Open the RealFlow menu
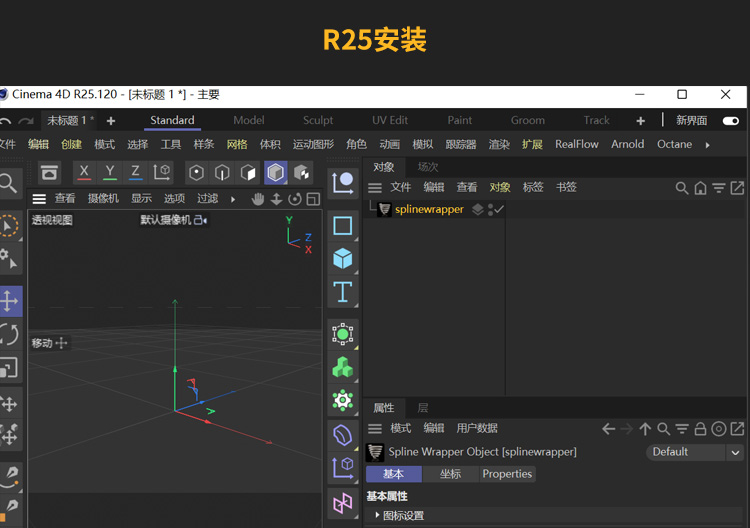The height and width of the screenshot is (528, 750). (576, 144)
